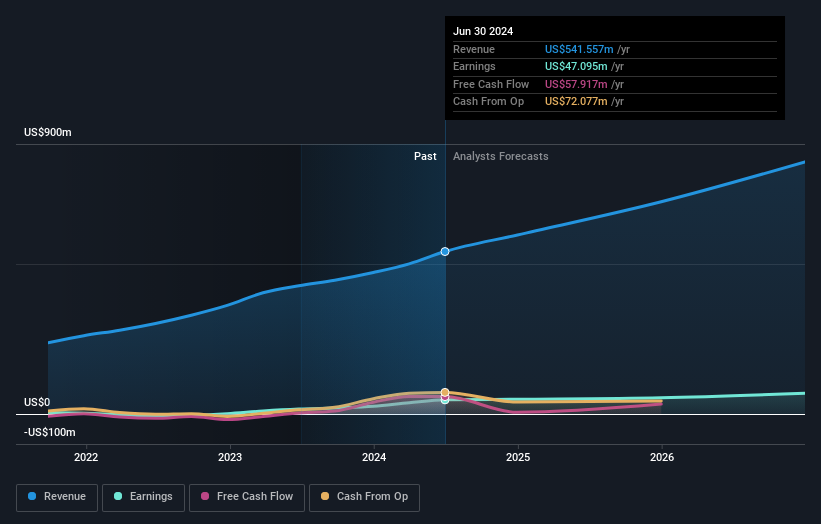
Task: Click the Revenue row label in tooltip
Action: (x=474, y=49)
